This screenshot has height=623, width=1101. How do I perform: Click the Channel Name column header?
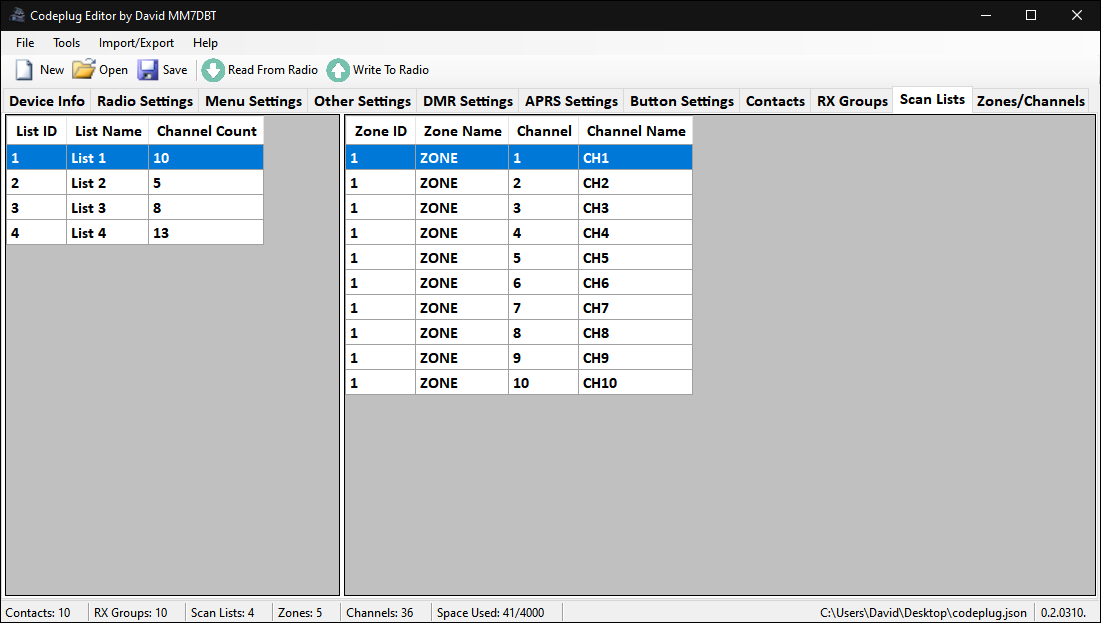click(x=636, y=131)
